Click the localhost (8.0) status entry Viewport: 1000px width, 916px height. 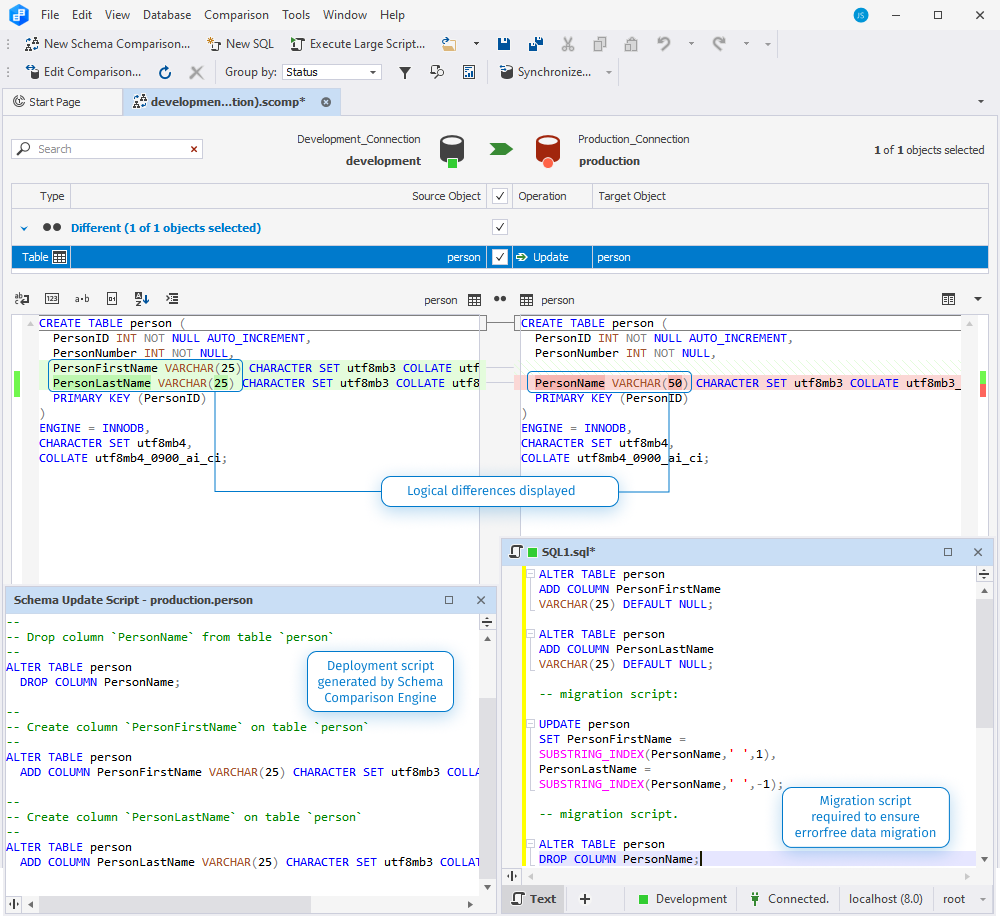click(885, 899)
